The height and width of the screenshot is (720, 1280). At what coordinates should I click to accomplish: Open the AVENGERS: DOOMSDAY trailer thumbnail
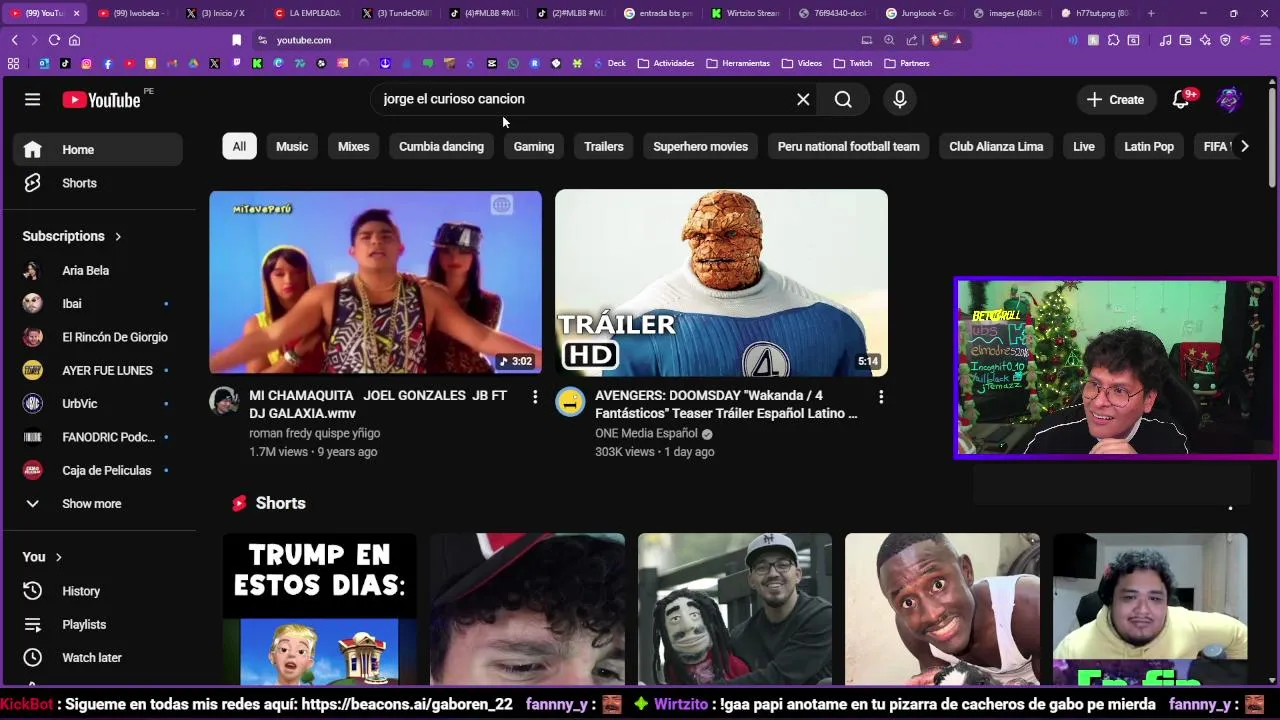(721, 282)
